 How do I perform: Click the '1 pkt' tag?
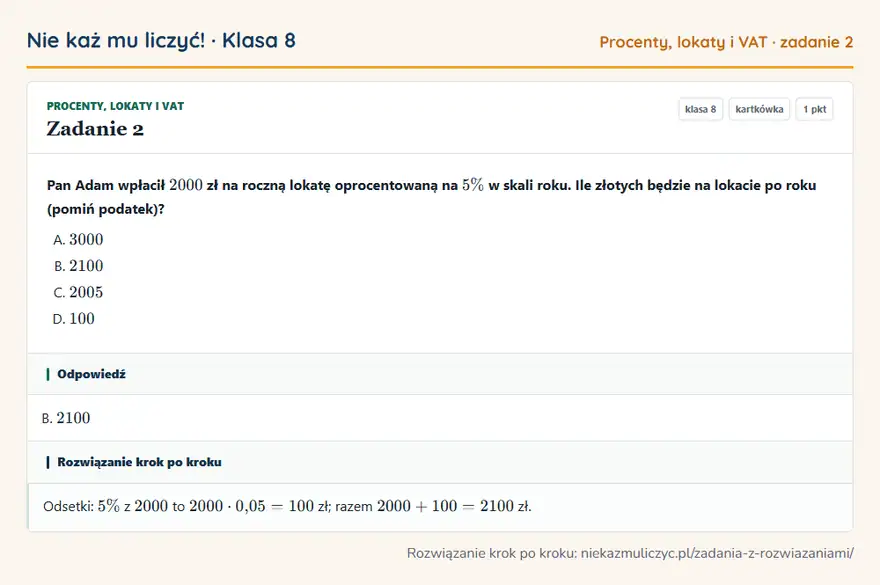click(814, 109)
